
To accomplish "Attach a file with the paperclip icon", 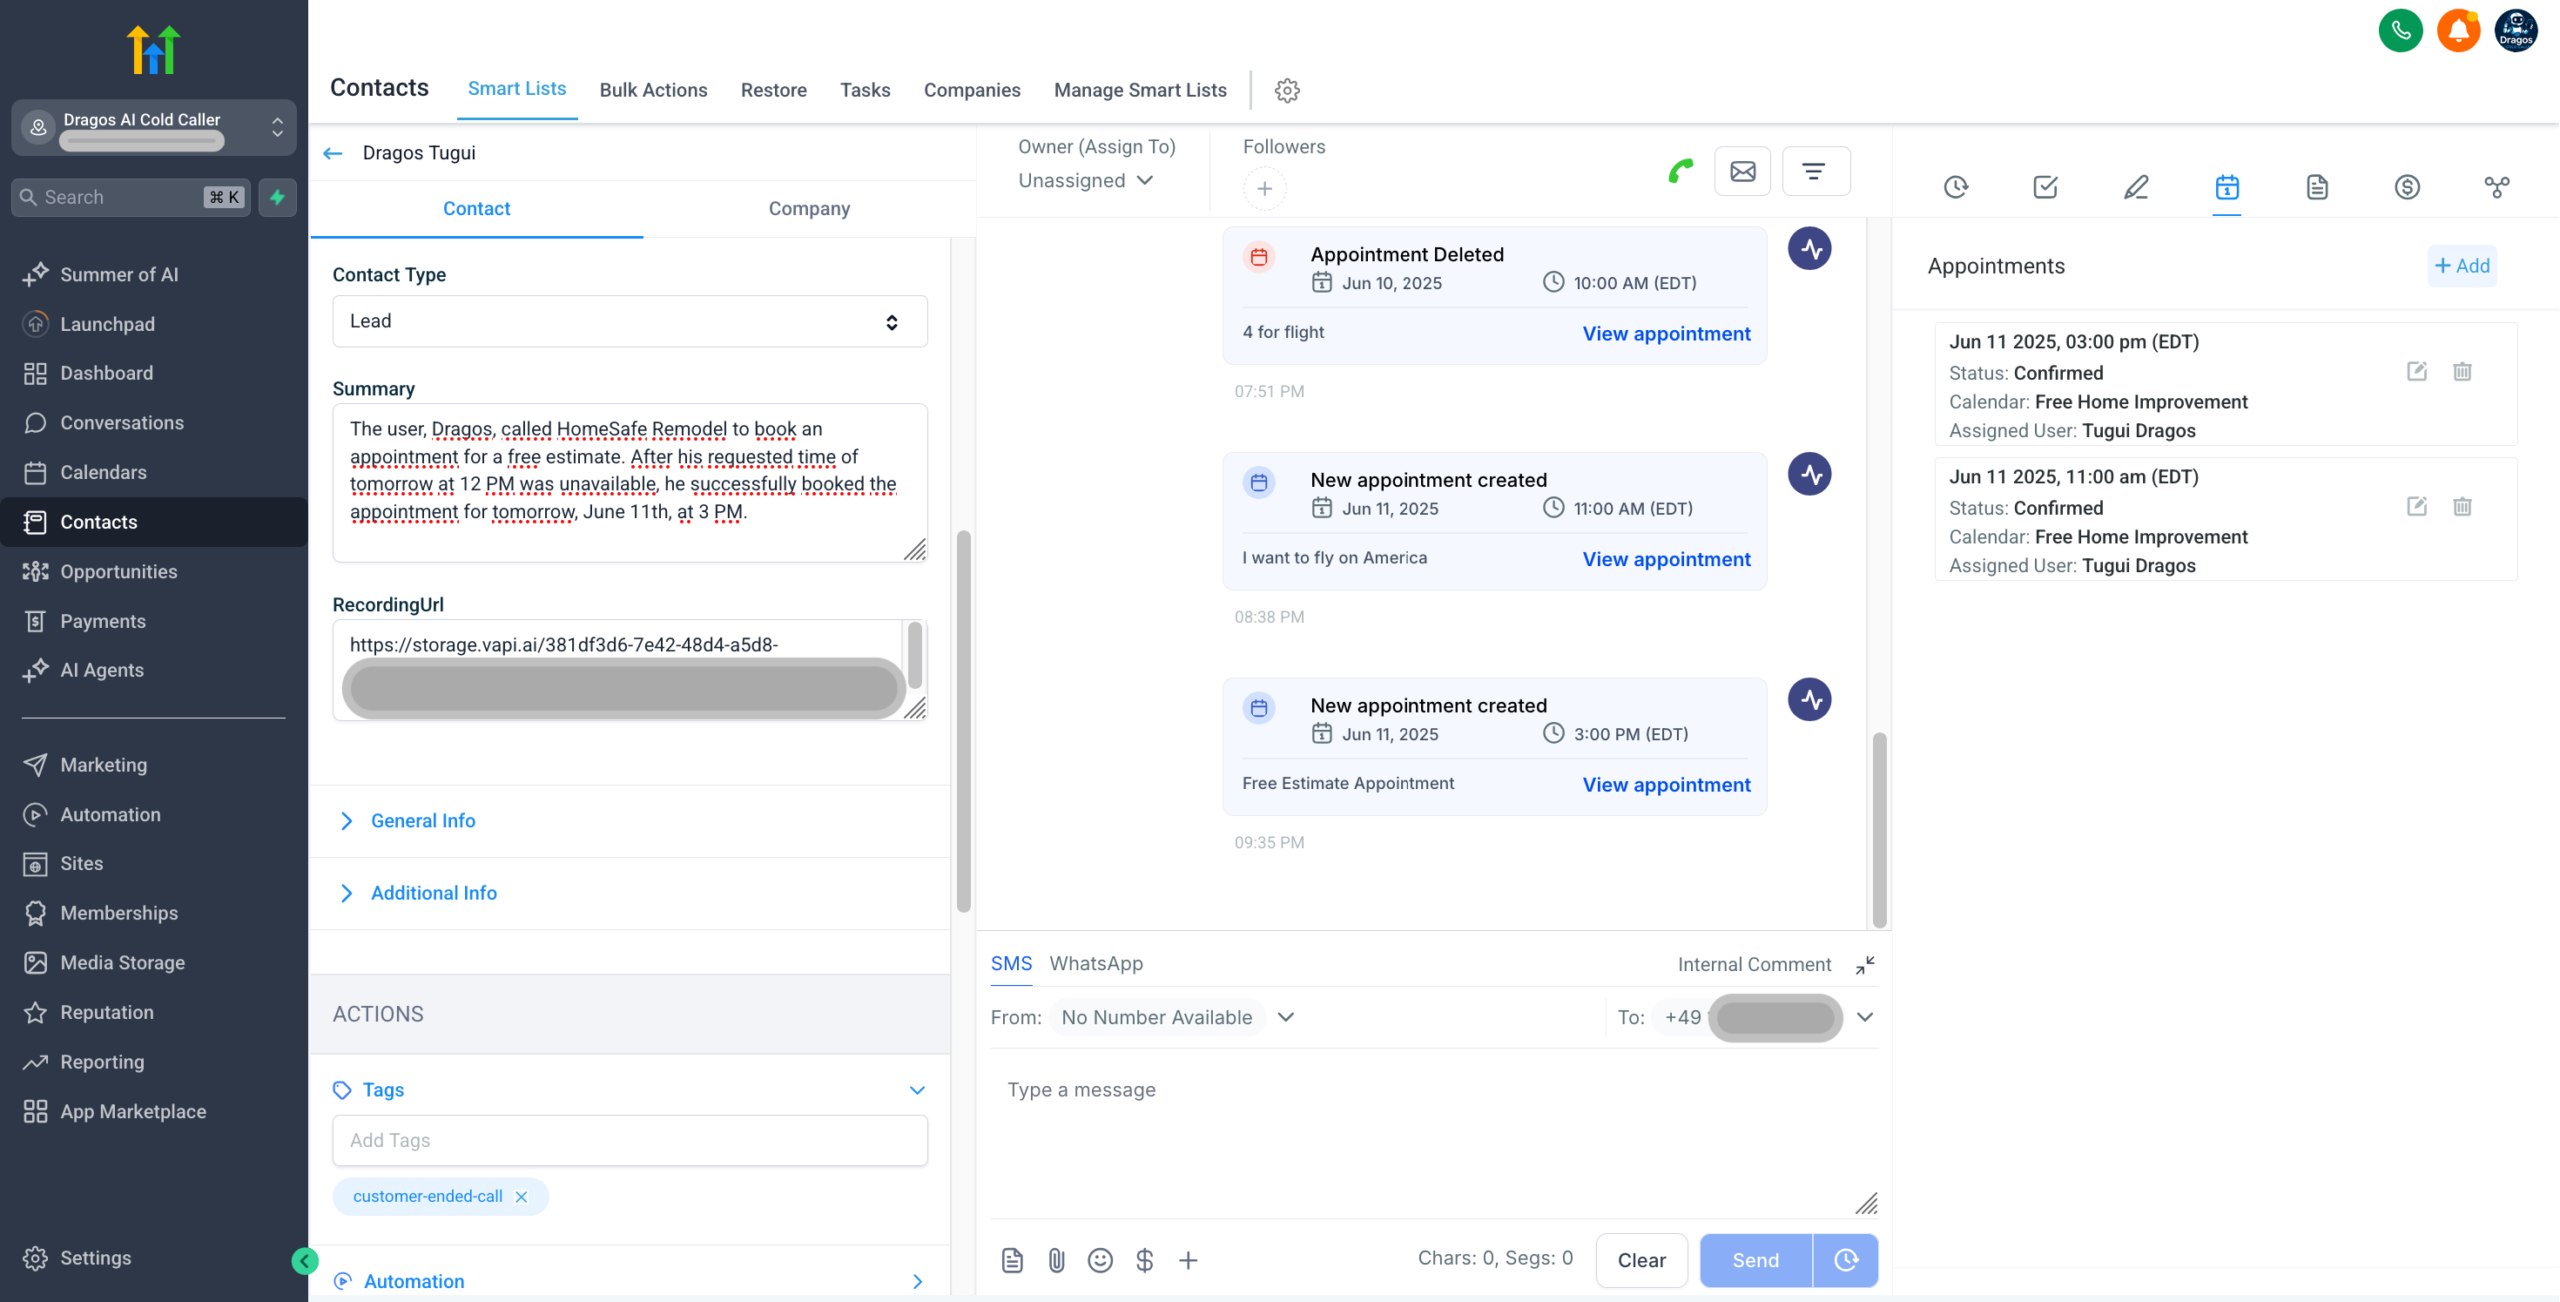I will click(x=1056, y=1260).
